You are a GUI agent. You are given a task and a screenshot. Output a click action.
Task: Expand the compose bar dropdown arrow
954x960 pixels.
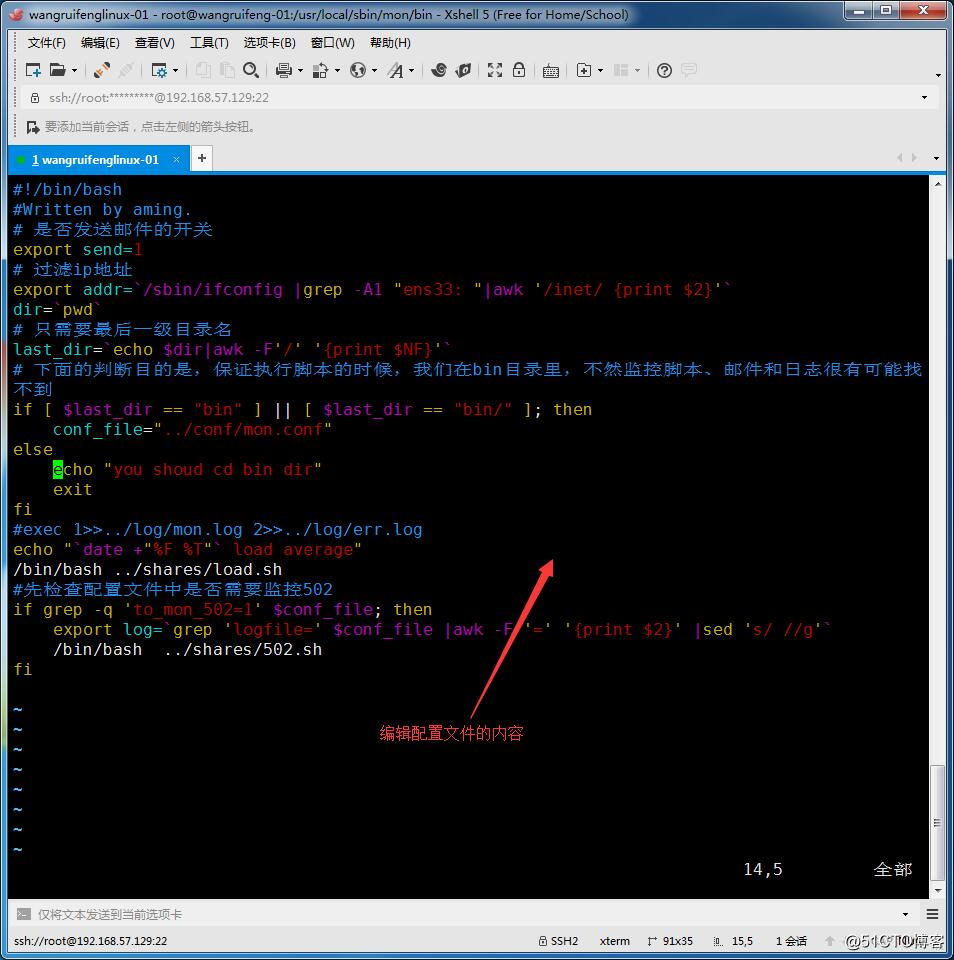coord(905,914)
